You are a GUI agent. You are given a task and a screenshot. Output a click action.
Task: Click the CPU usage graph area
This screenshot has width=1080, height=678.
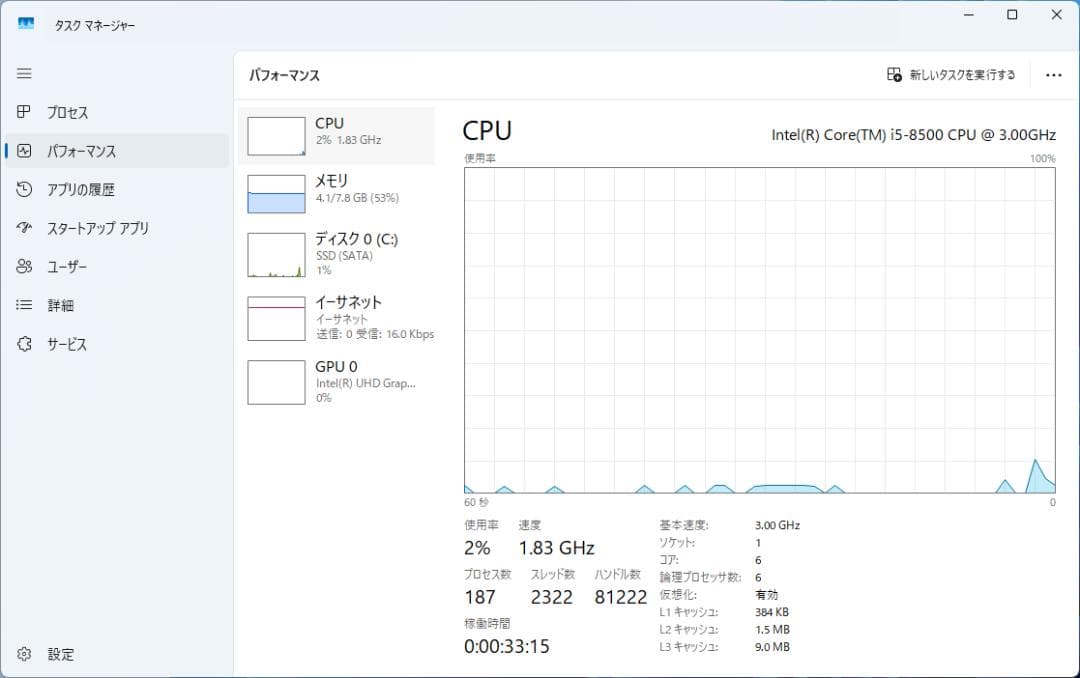[x=757, y=330]
